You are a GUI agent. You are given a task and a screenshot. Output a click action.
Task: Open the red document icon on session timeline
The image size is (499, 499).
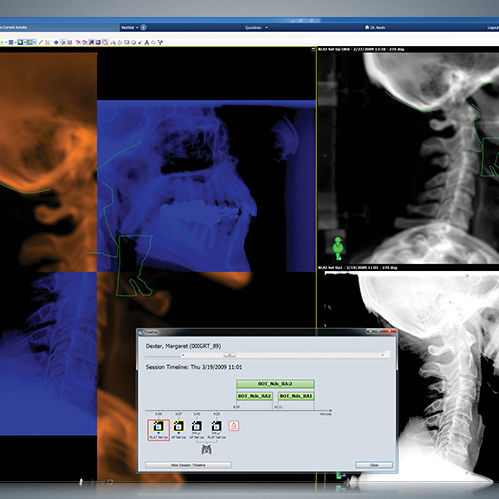[234, 426]
